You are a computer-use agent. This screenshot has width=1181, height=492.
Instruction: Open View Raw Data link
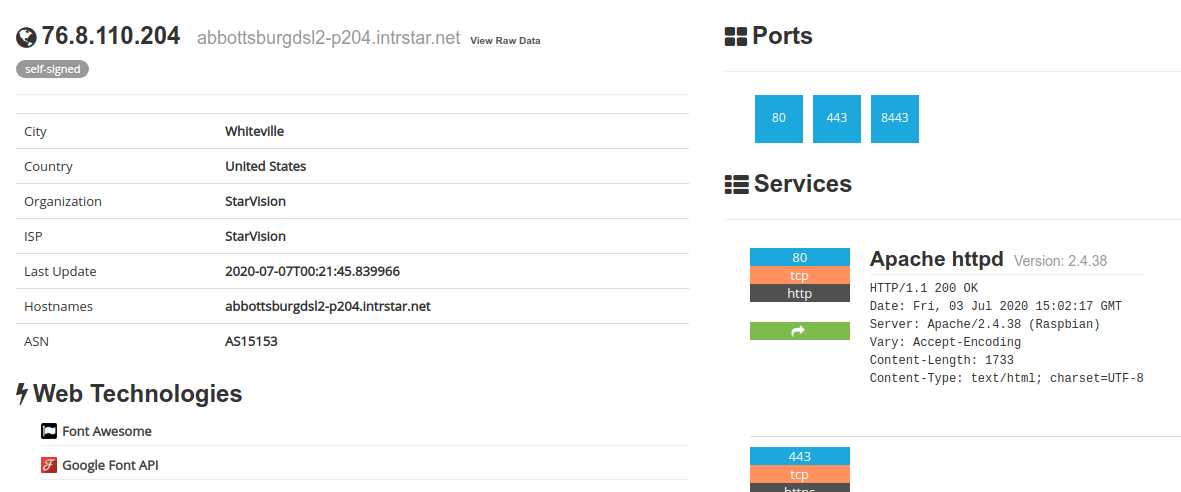pyautogui.click(x=505, y=41)
